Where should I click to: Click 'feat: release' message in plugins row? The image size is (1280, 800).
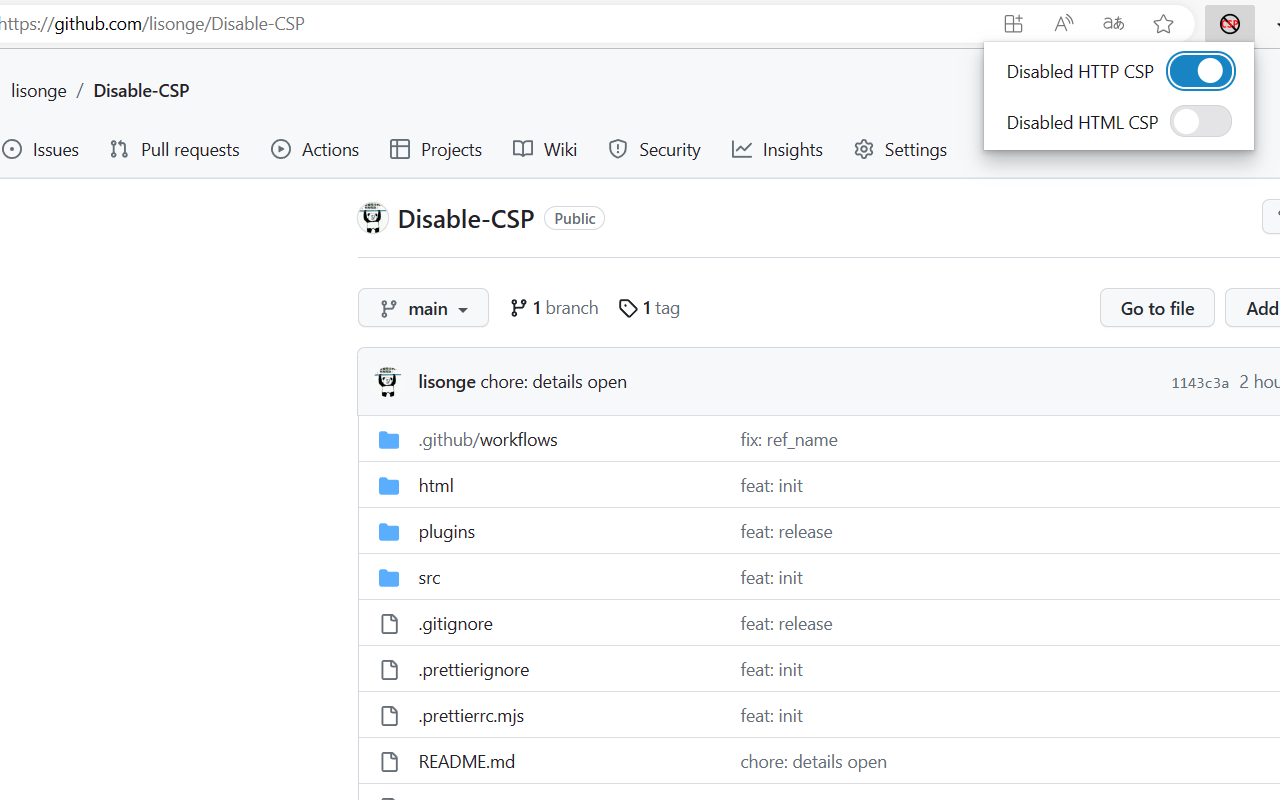pos(786,531)
